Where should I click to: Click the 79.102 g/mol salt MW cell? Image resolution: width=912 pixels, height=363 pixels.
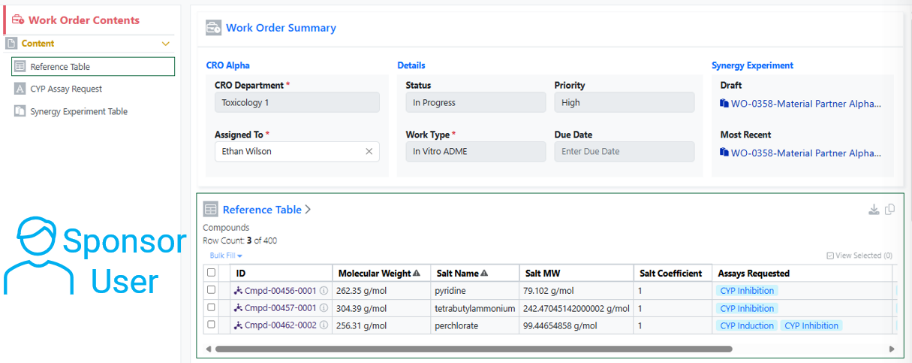tap(576, 291)
